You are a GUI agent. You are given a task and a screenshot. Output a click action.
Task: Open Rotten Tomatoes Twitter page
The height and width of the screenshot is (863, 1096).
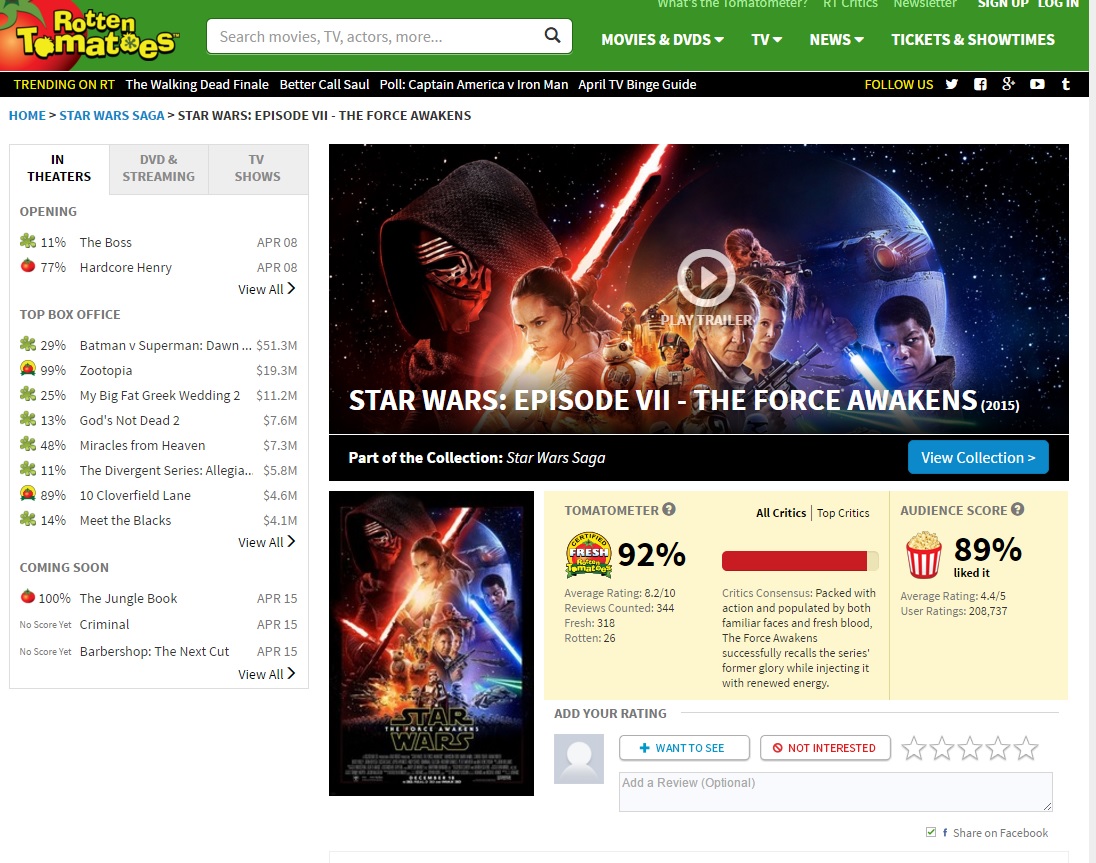point(951,84)
